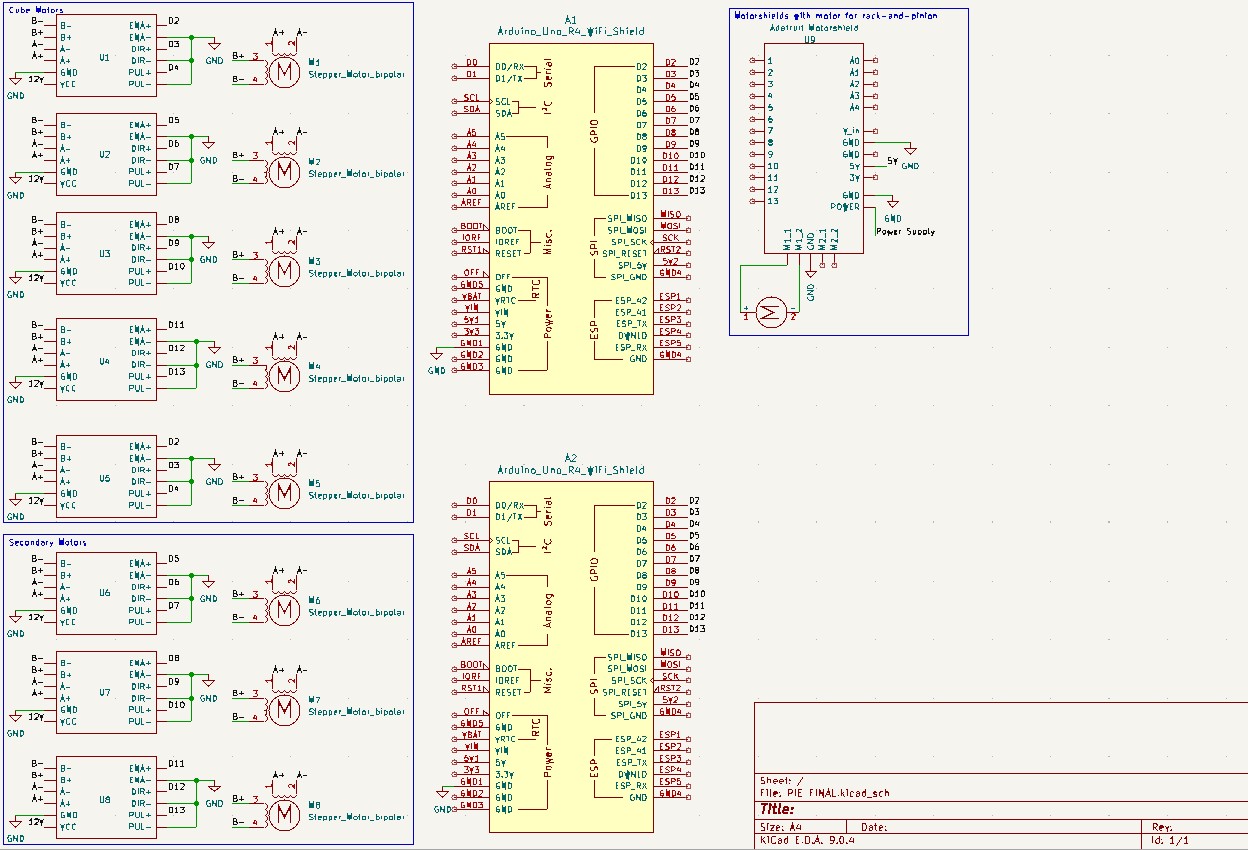
Task: Select the rack-and-pinion motorshield title text
Action: click(x=848, y=16)
